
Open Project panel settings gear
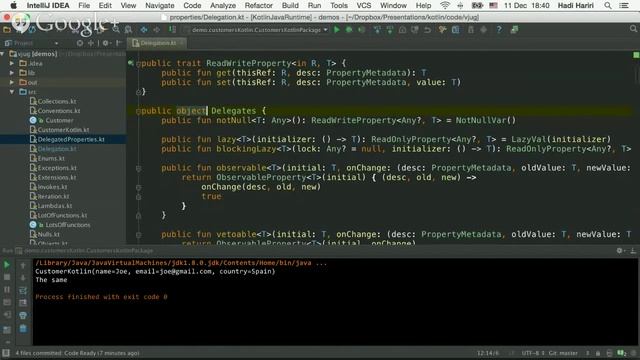[106, 43]
